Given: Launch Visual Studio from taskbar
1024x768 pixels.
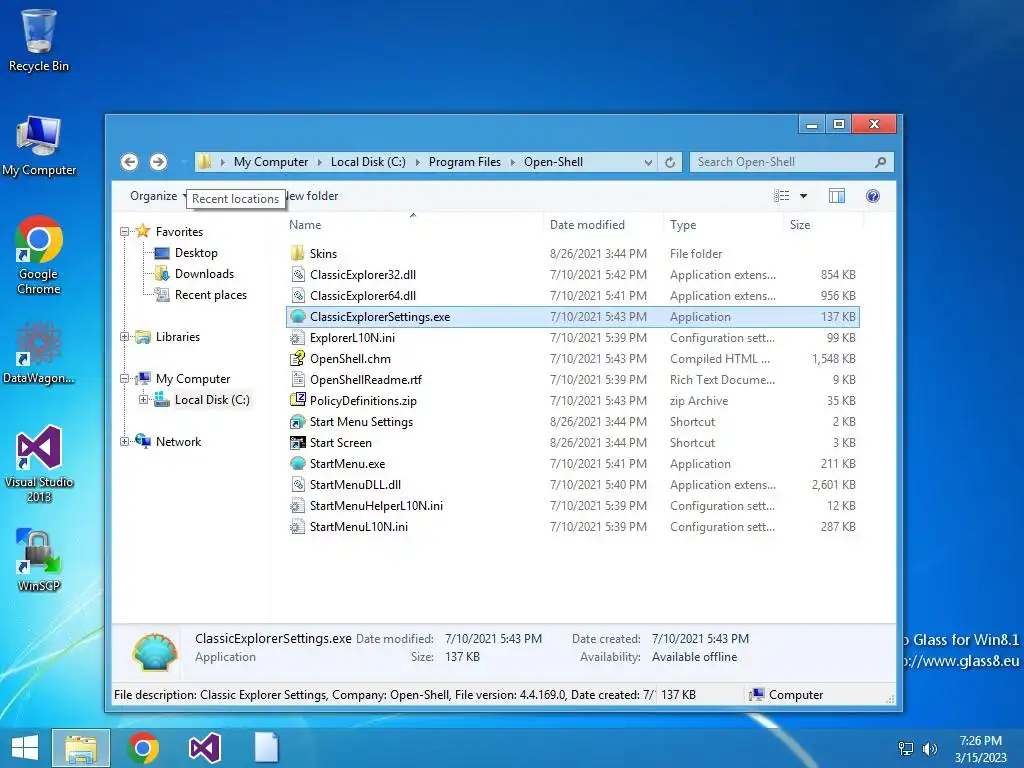Looking at the screenshot, I should 204,748.
